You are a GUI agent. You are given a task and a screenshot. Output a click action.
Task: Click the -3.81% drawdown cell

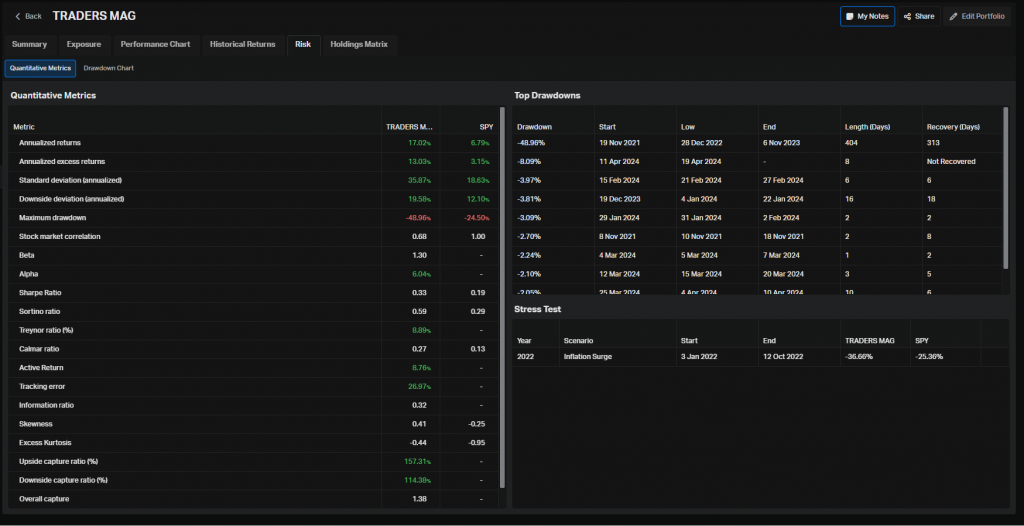click(530, 199)
